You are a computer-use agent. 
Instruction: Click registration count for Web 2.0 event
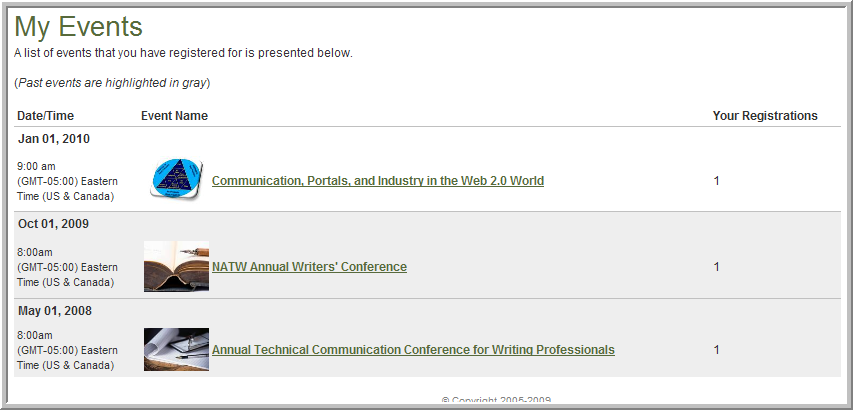[716, 181]
